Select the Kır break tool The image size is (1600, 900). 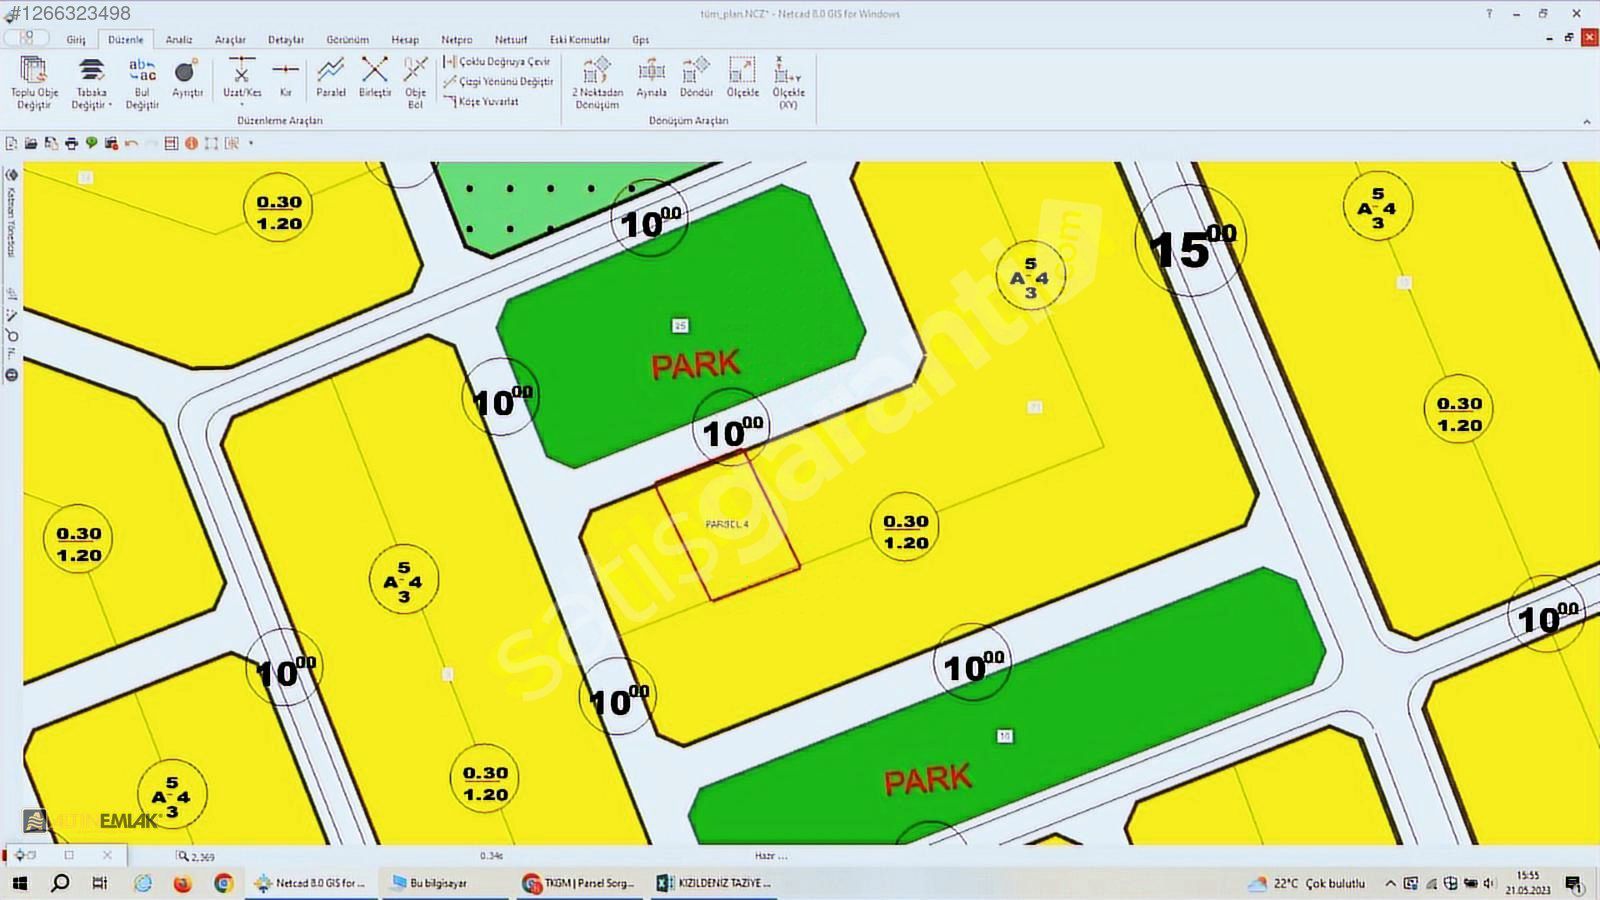pos(286,78)
